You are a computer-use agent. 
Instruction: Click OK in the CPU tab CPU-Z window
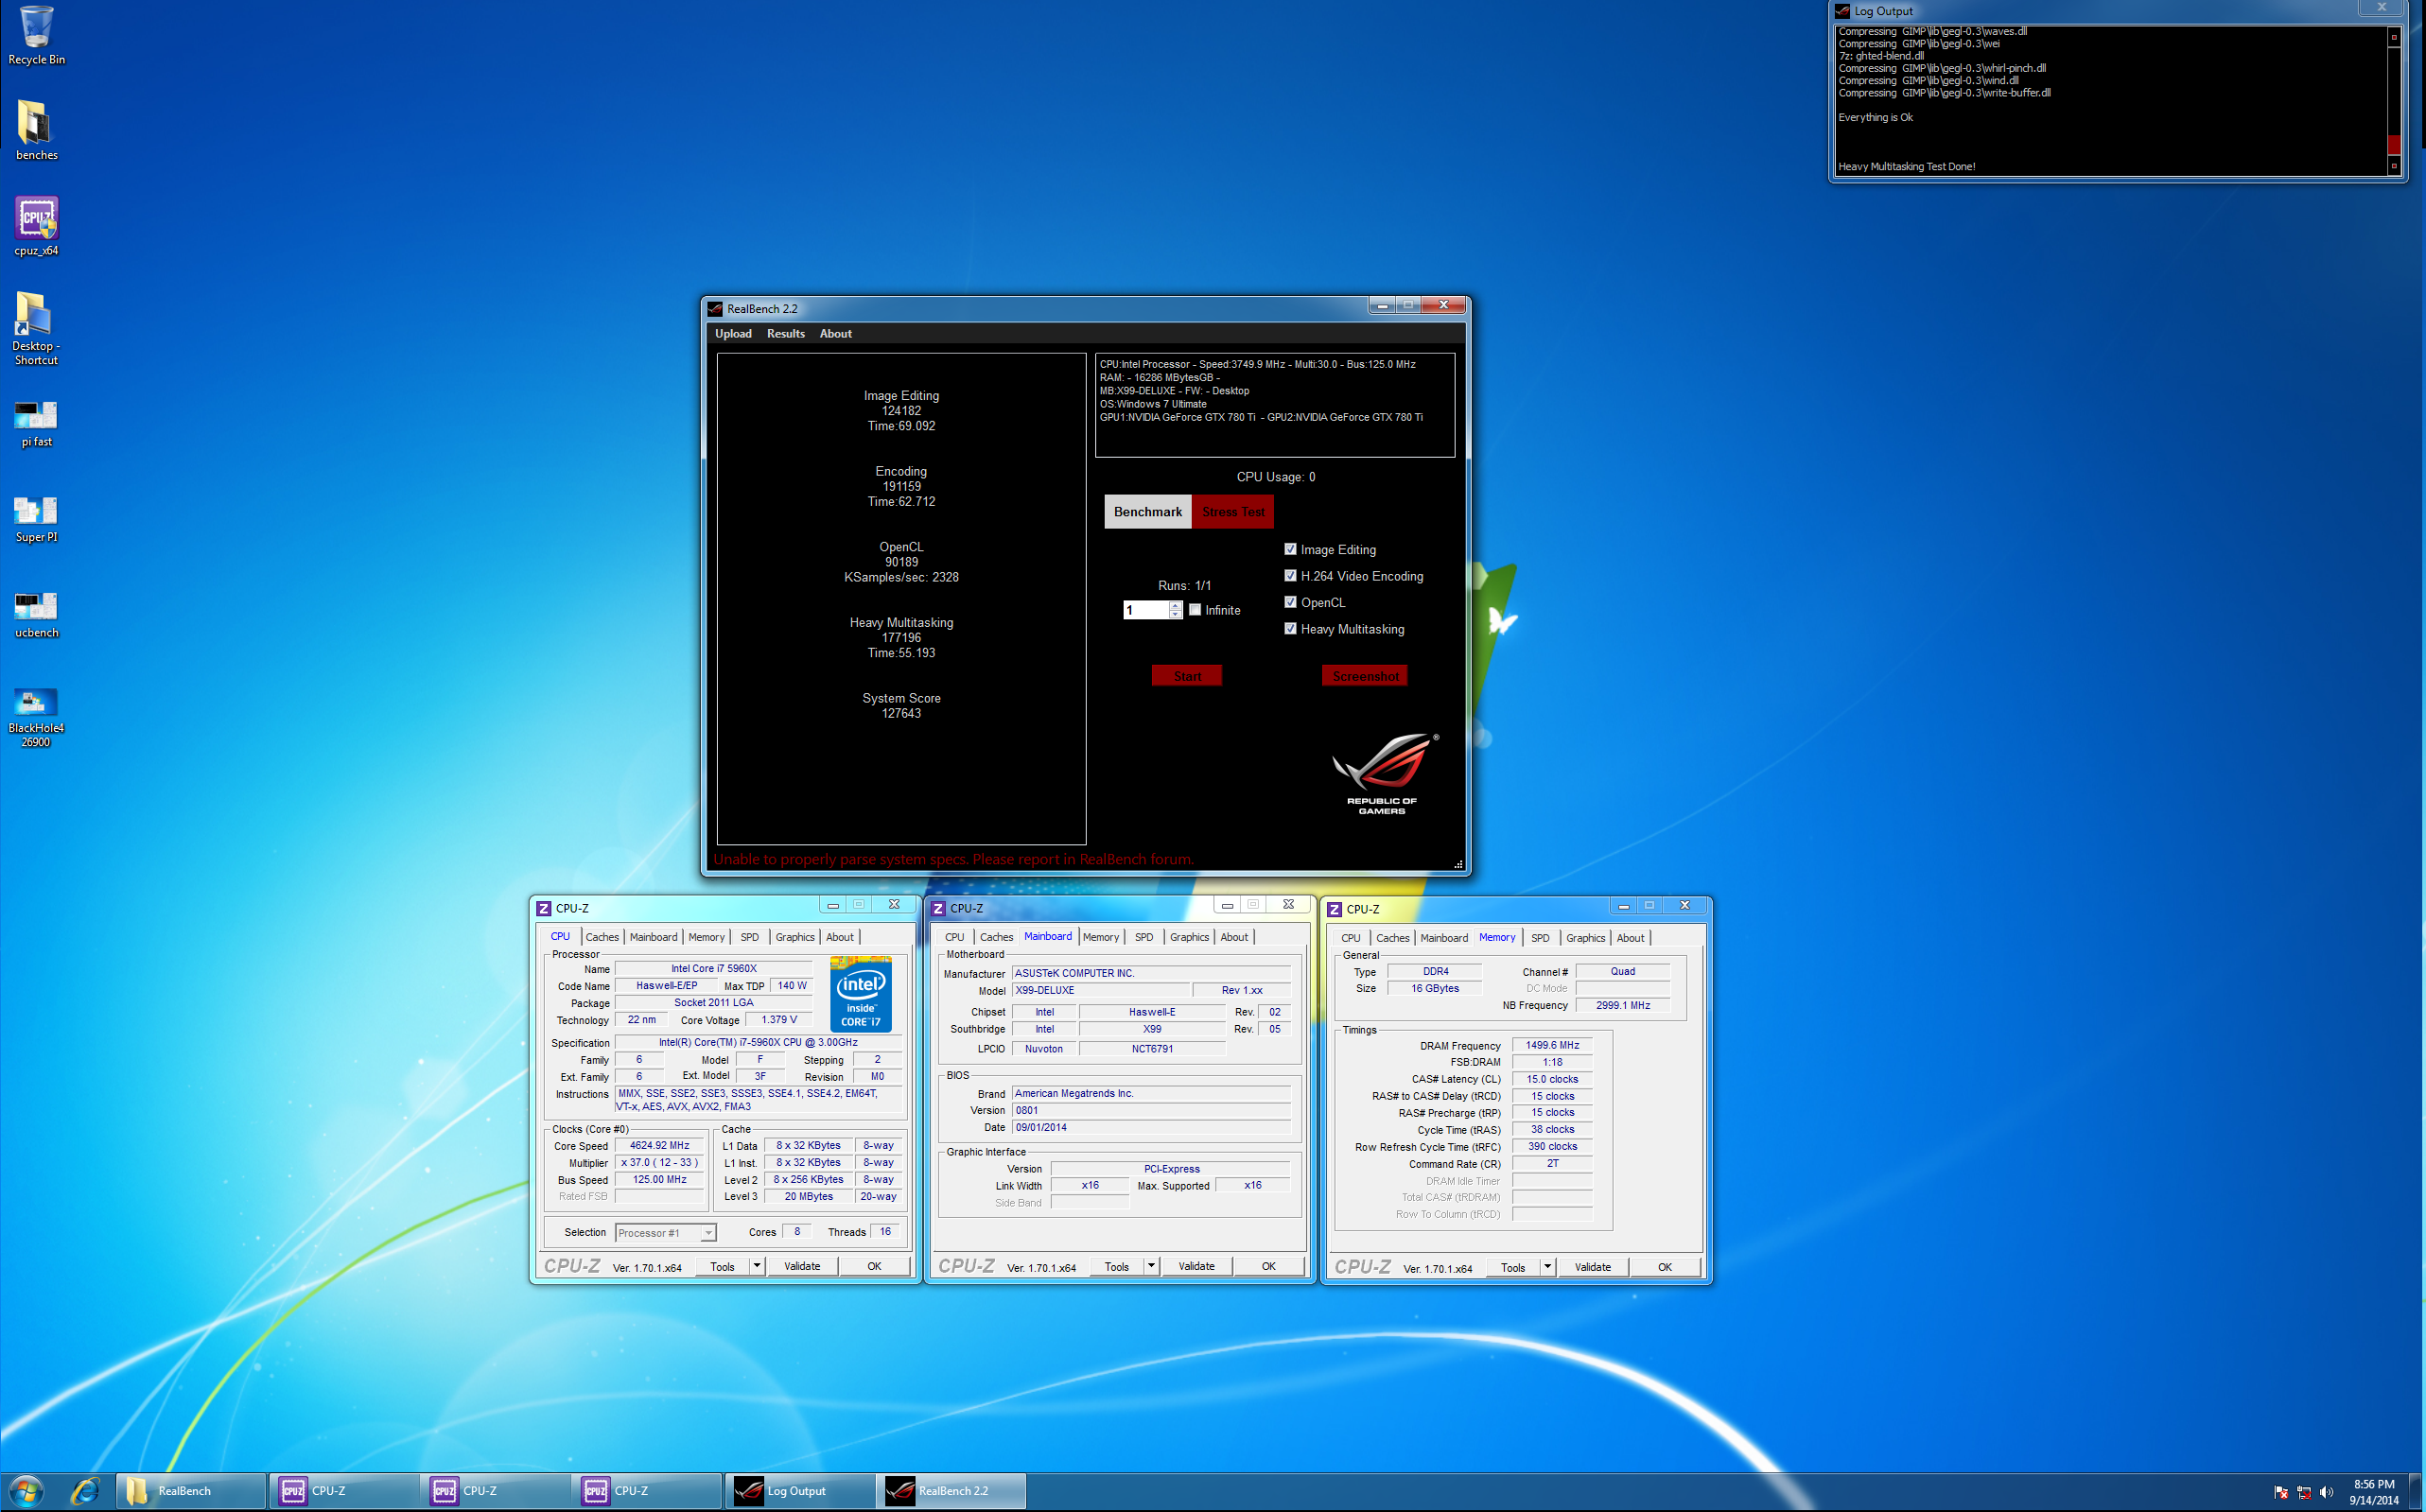pyautogui.click(x=875, y=1266)
